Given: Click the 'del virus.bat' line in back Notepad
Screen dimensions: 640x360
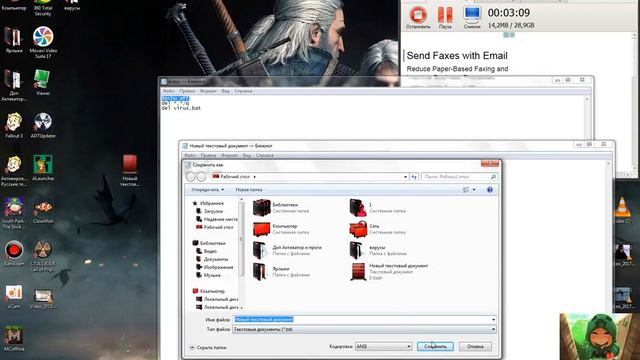Looking at the screenshot, I should click(x=181, y=108).
